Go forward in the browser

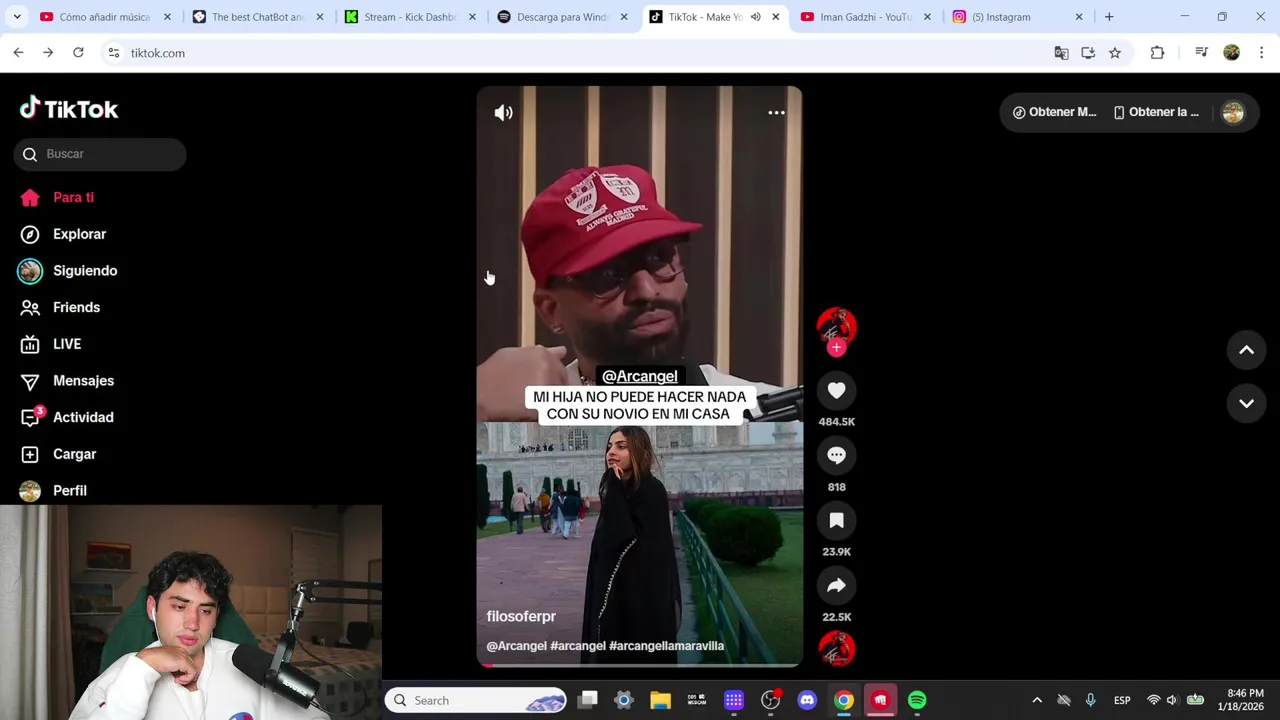click(x=48, y=53)
